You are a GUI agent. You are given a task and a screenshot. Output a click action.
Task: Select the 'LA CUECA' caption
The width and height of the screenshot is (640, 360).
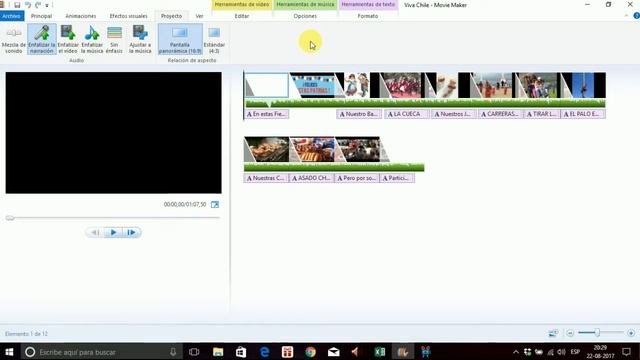[407, 114]
